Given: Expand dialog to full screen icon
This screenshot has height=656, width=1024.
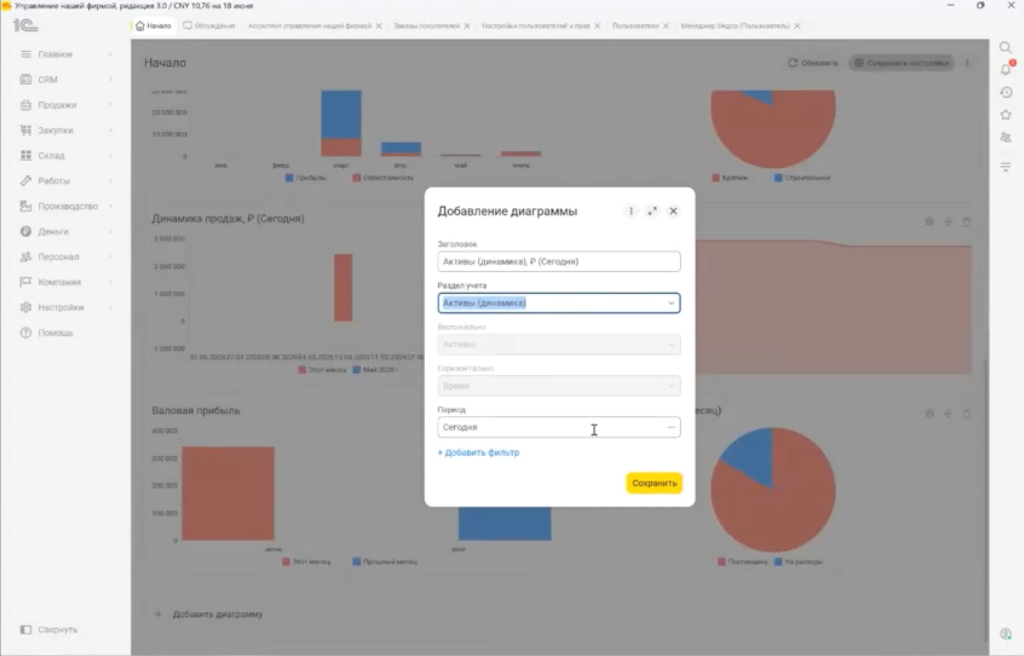Looking at the screenshot, I should click(652, 211).
